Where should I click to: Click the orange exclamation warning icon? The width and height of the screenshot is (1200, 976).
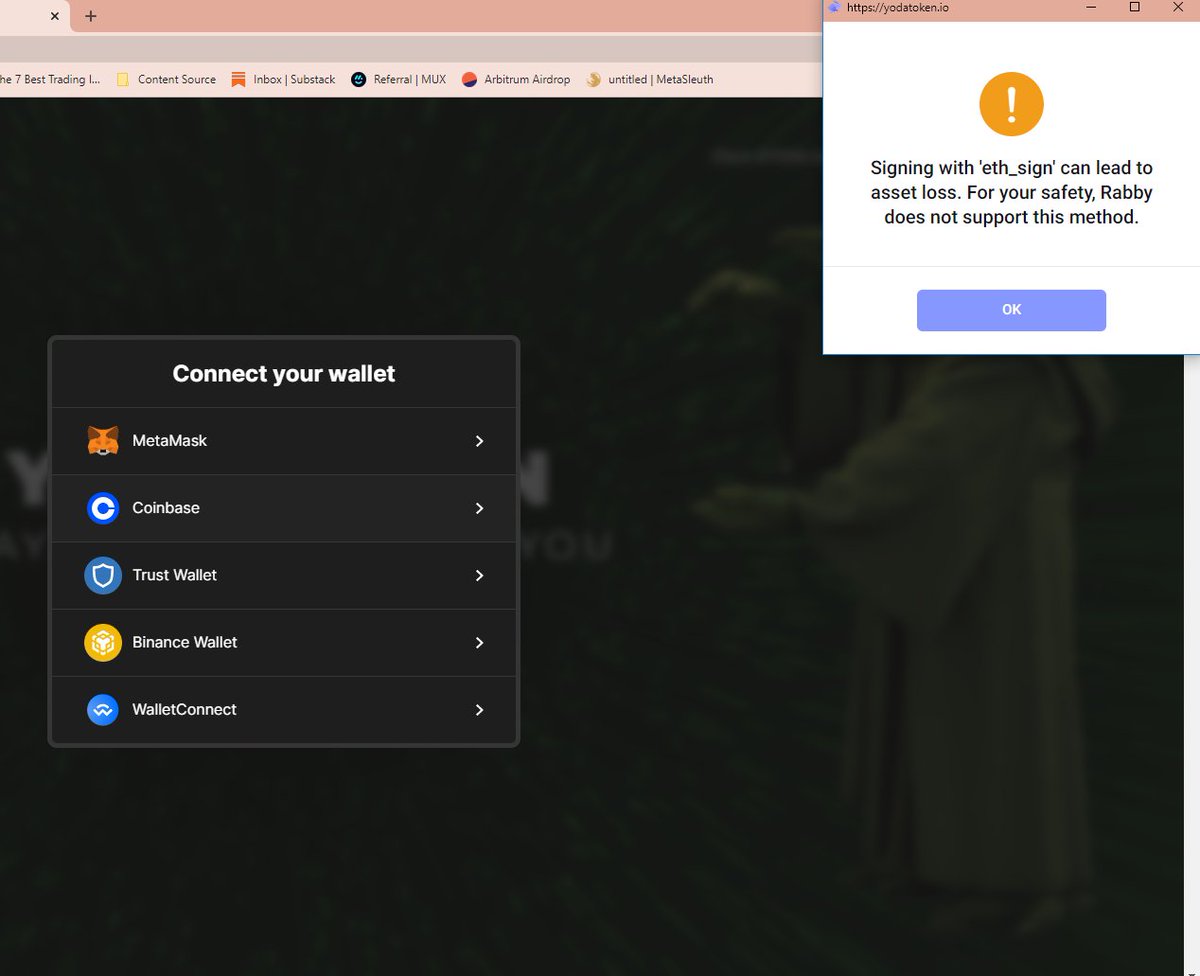[1011, 104]
